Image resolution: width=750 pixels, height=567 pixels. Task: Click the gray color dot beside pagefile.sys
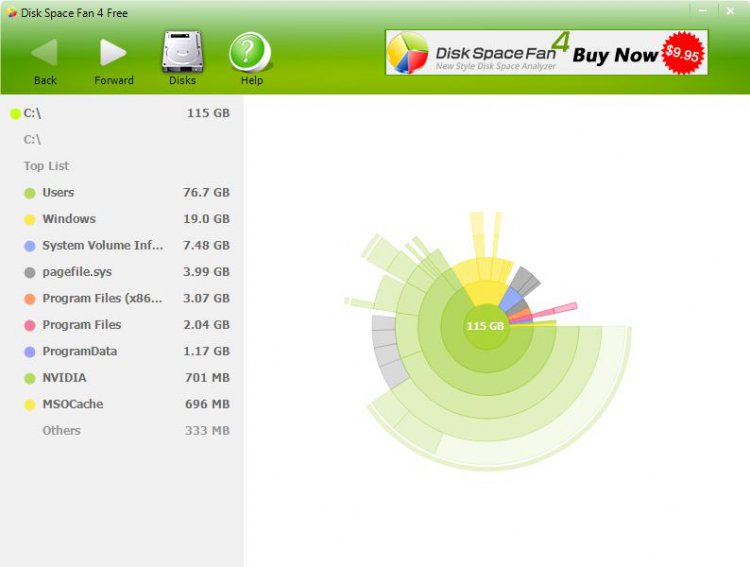coord(30,273)
